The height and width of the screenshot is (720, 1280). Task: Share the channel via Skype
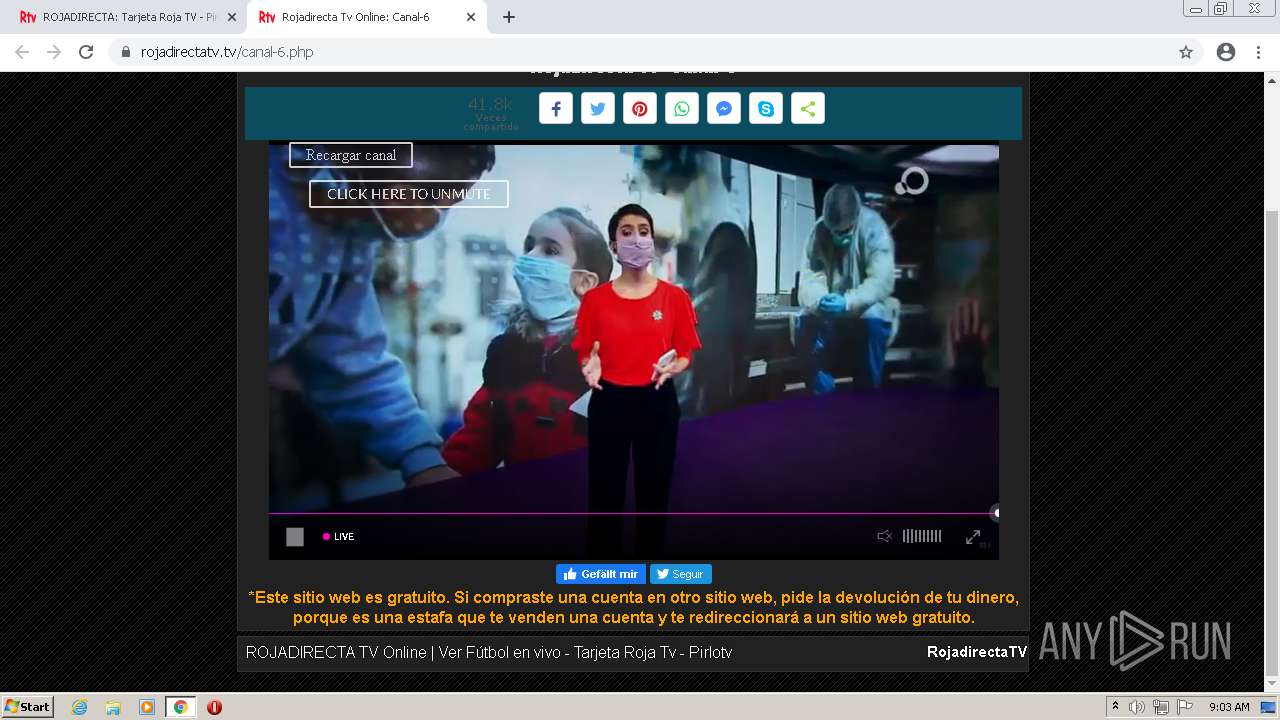tap(766, 109)
